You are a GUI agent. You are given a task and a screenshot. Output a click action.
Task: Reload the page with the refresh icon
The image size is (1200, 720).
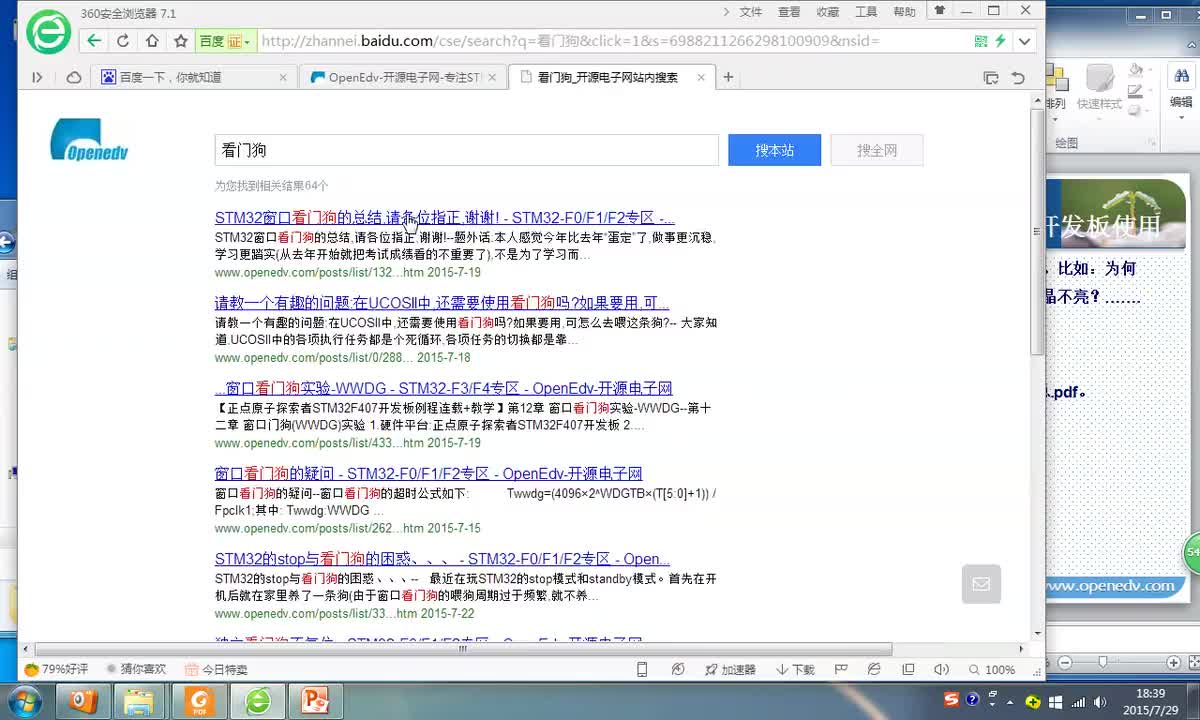click(123, 41)
